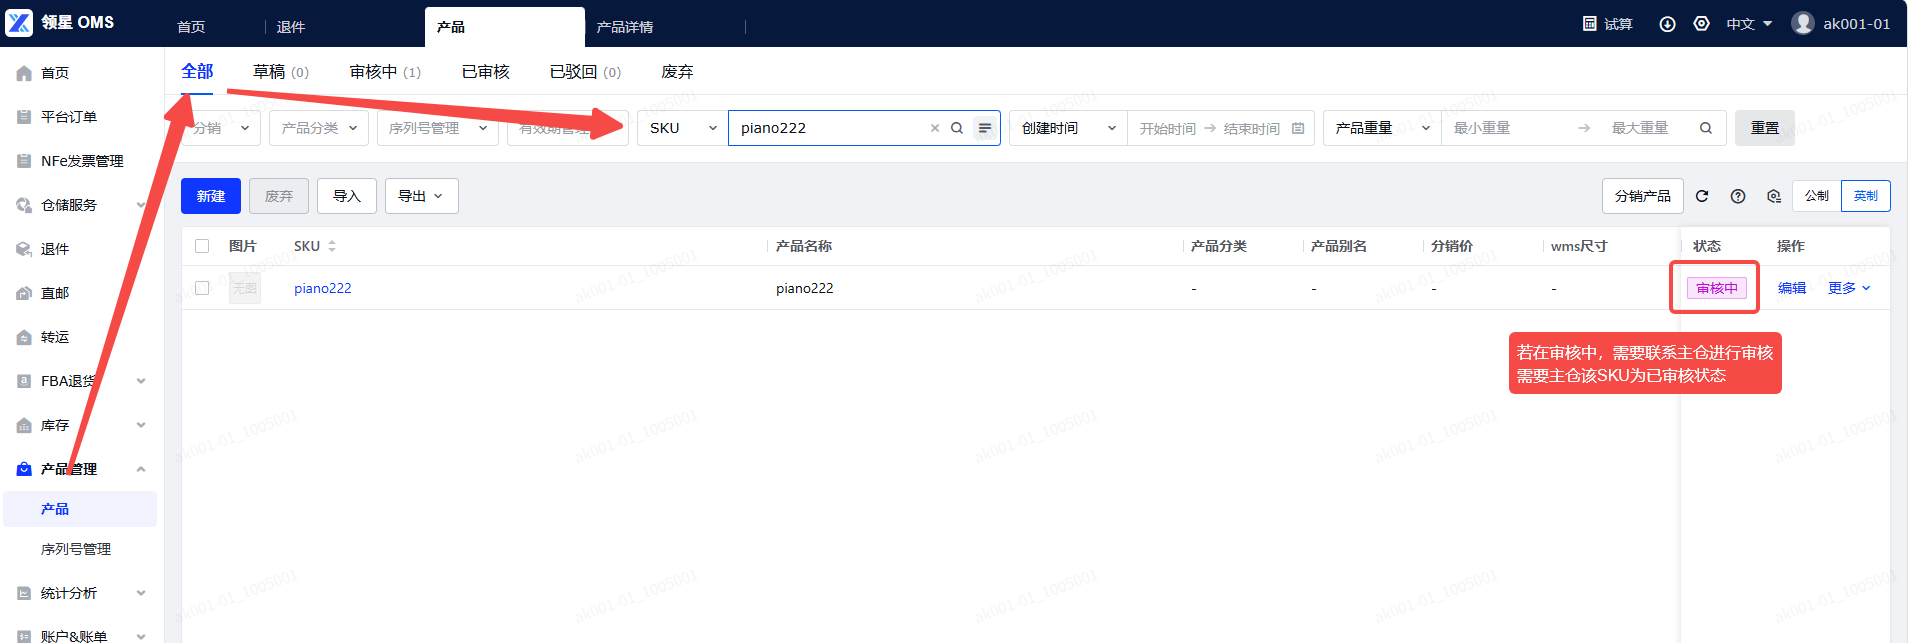The image size is (1911, 643).
Task: Toggle the select-all checkbox in table header
Action: pos(202,246)
